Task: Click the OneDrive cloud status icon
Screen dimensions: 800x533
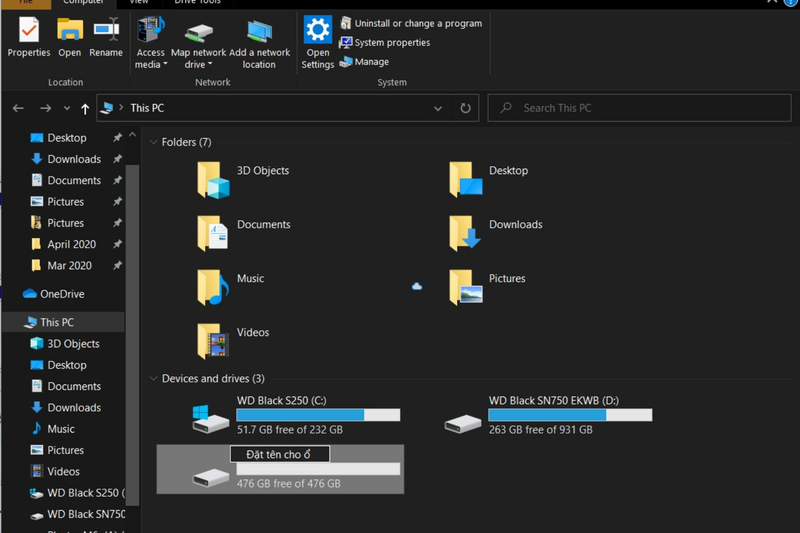Action: (417, 286)
